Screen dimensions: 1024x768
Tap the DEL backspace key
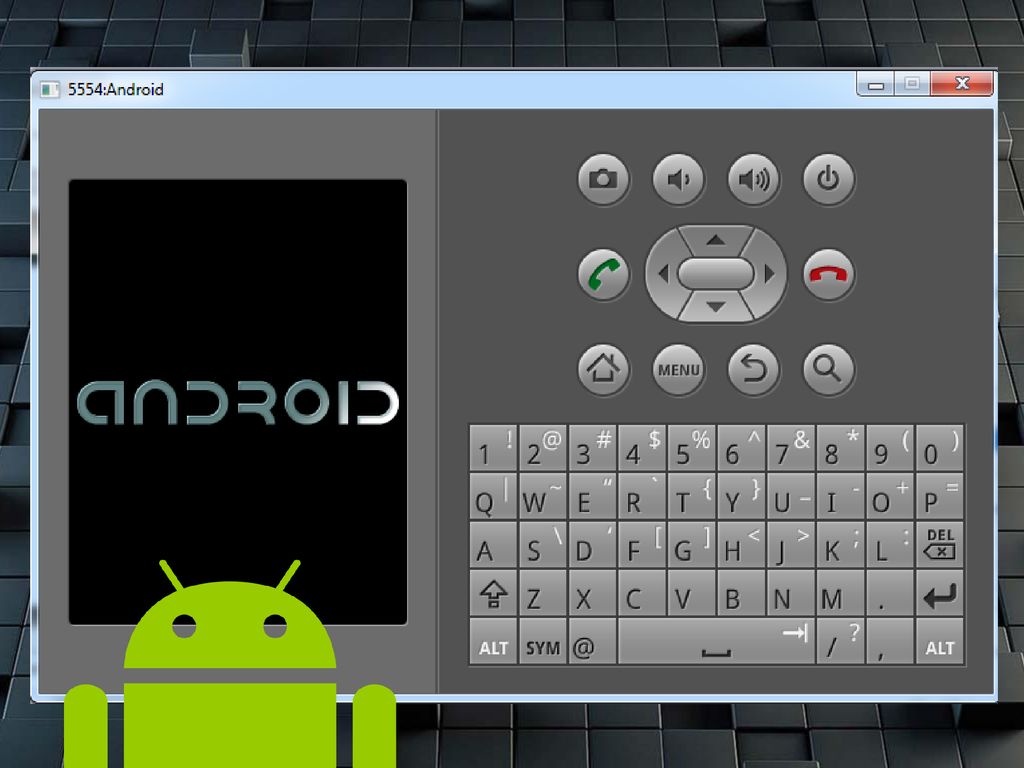940,544
